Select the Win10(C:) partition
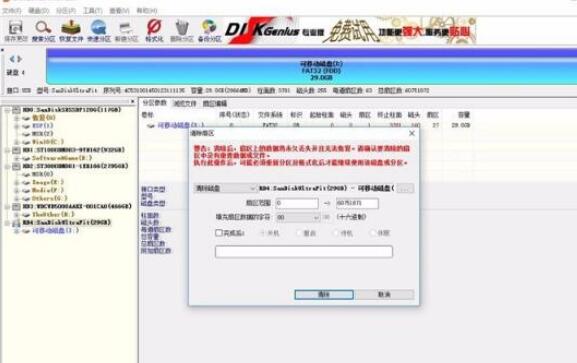The image size is (577, 363). click(x=48, y=142)
